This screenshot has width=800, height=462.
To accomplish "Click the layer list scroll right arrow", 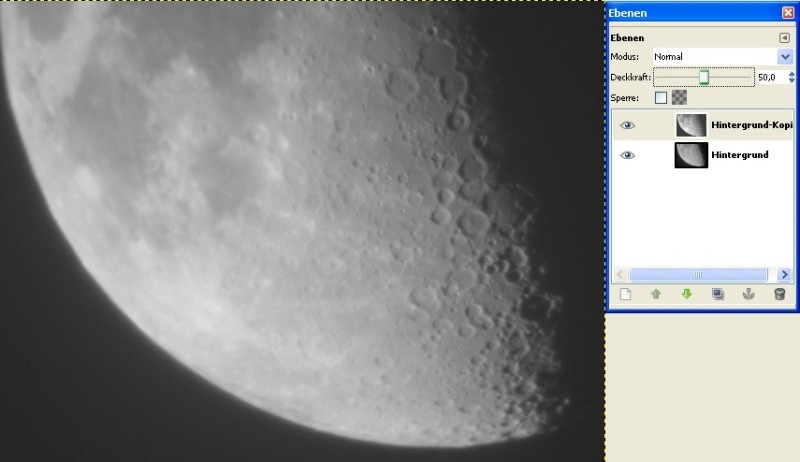I will [785, 275].
